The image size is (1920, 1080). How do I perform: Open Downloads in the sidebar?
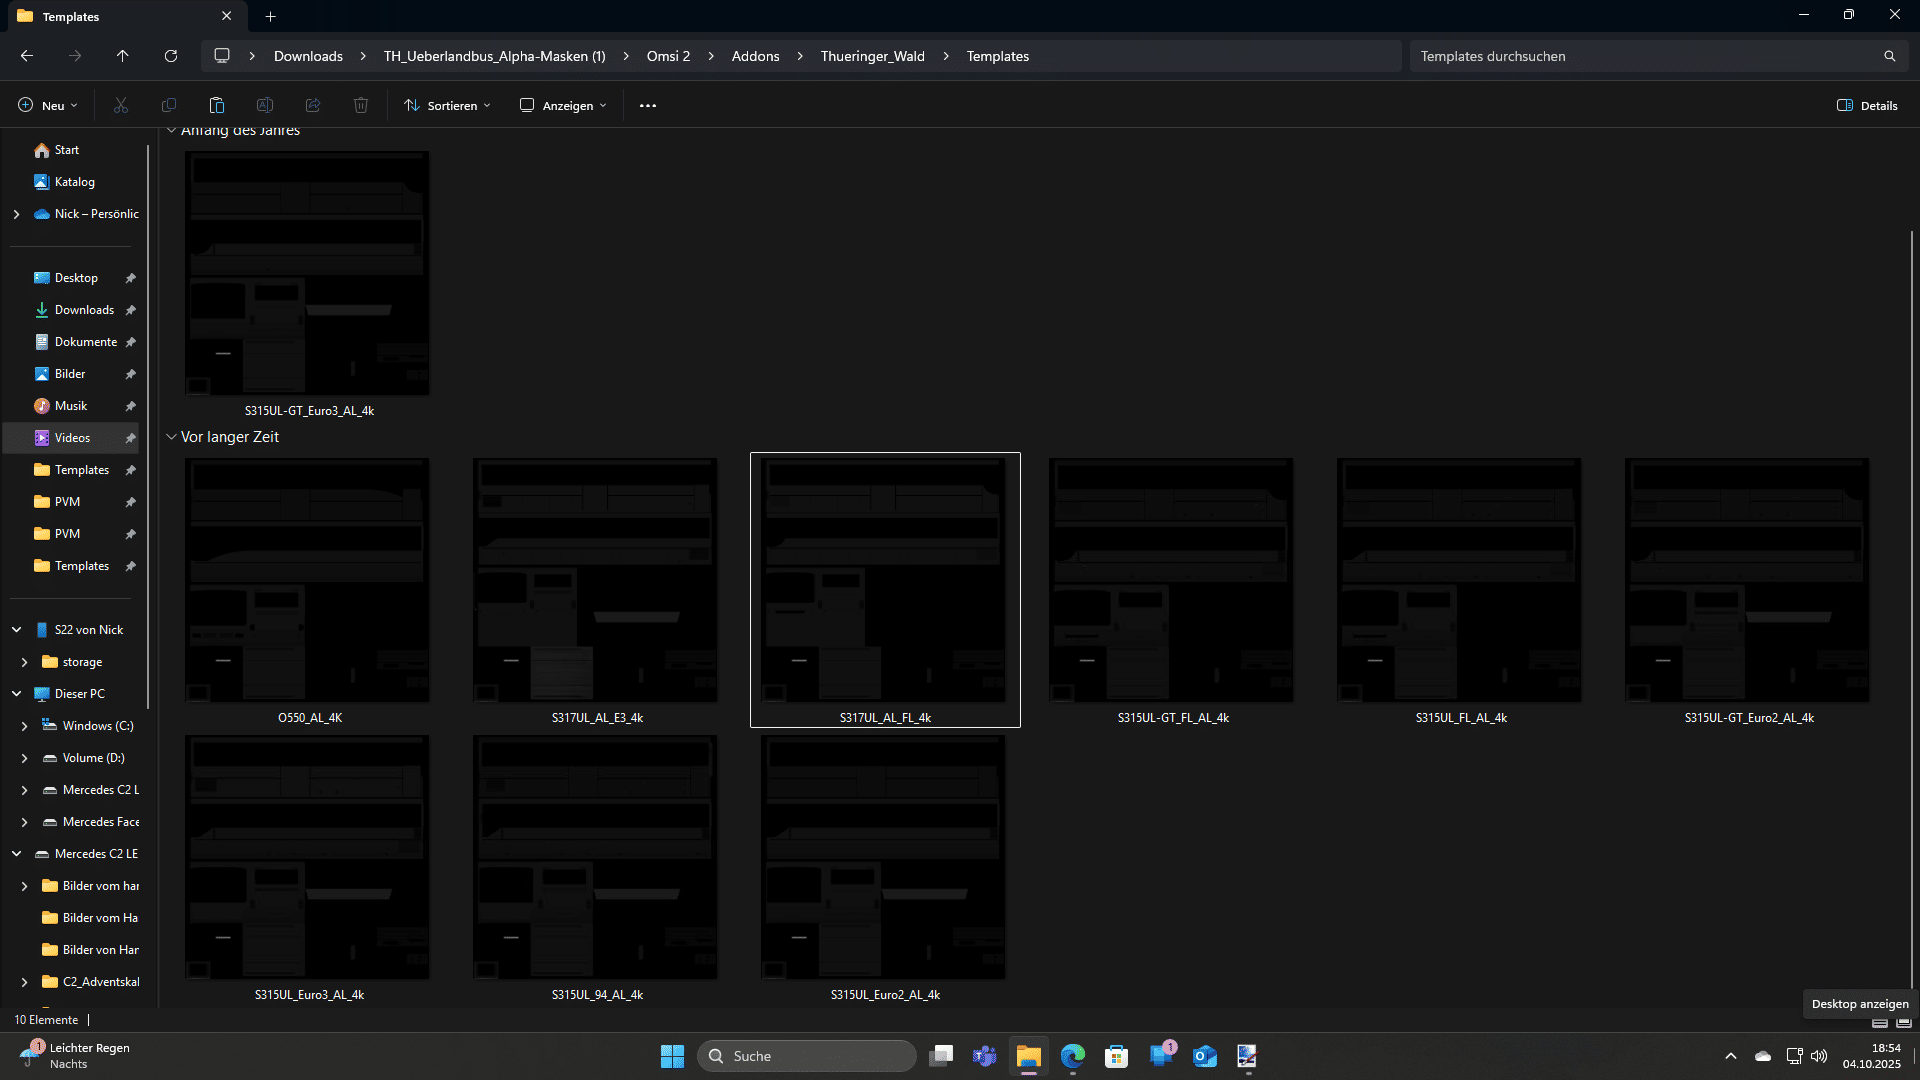pyautogui.click(x=84, y=310)
